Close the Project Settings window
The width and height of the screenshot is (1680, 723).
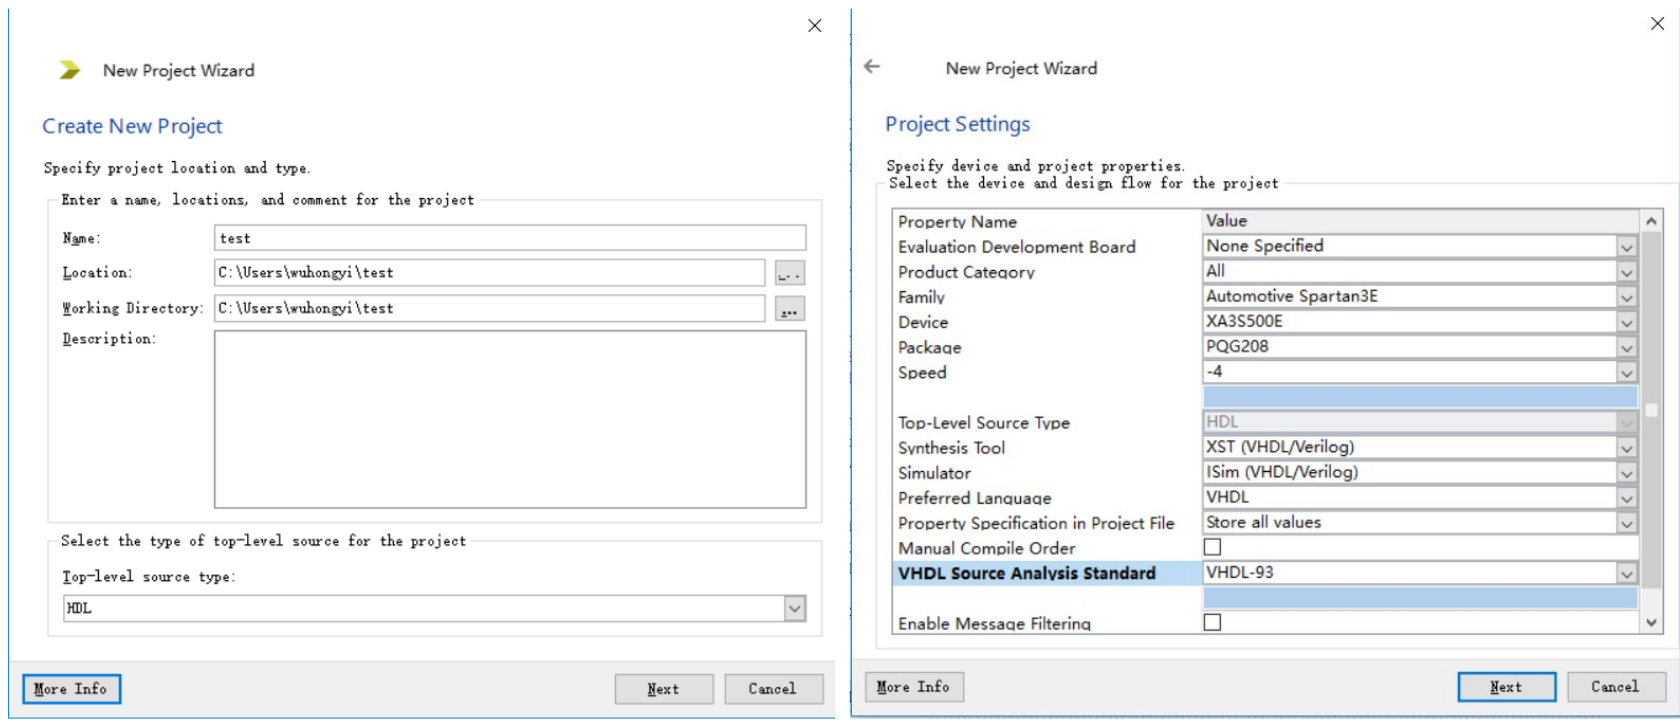click(x=1657, y=24)
